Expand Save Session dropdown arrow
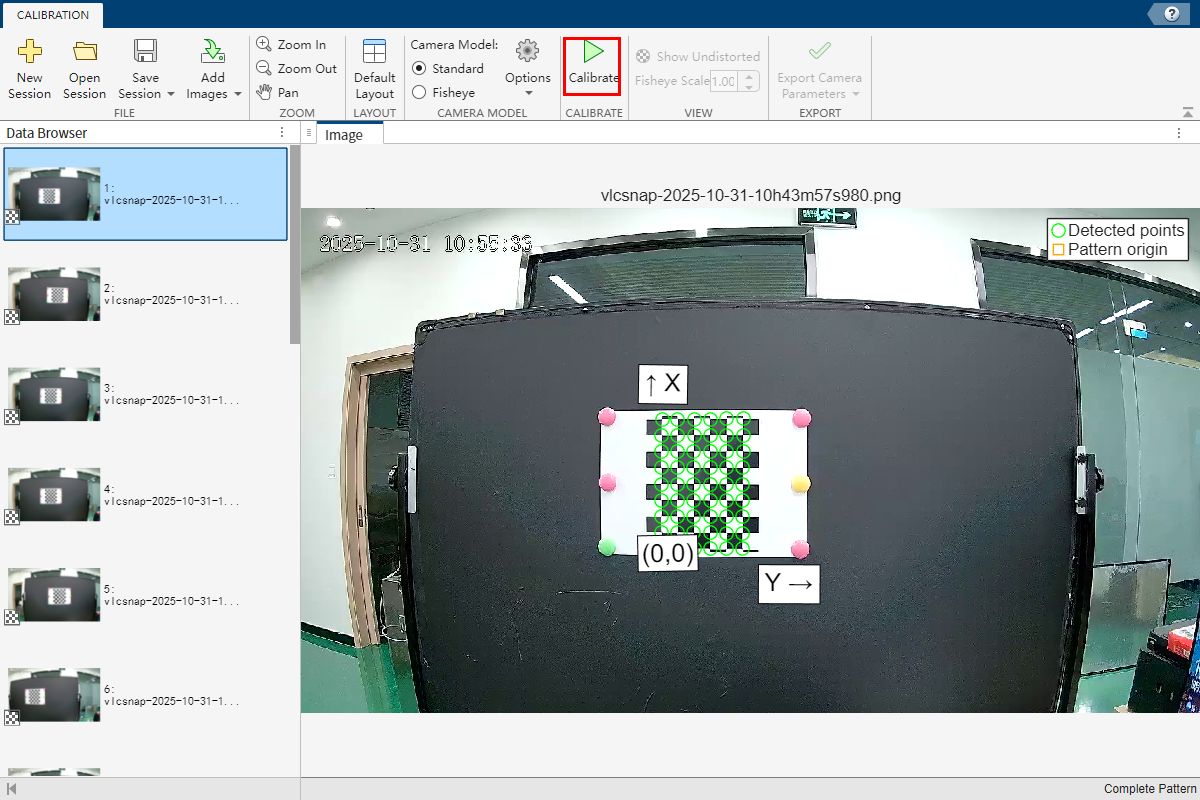The height and width of the screenshot is (800, 1200). point(171,94)
